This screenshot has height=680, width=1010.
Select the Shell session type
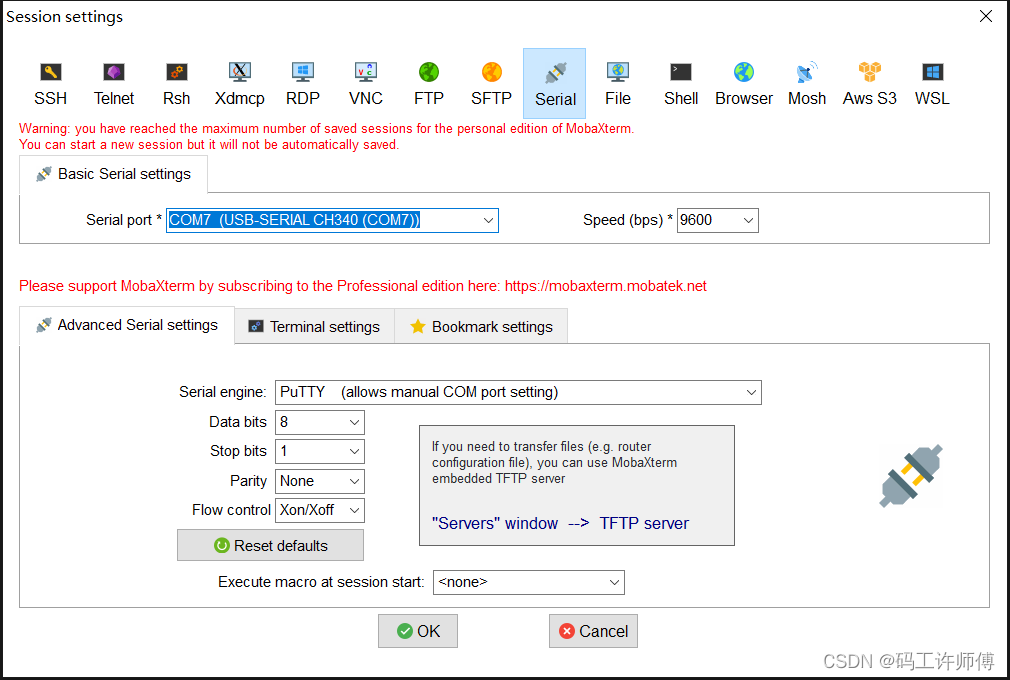coord(681,84)
